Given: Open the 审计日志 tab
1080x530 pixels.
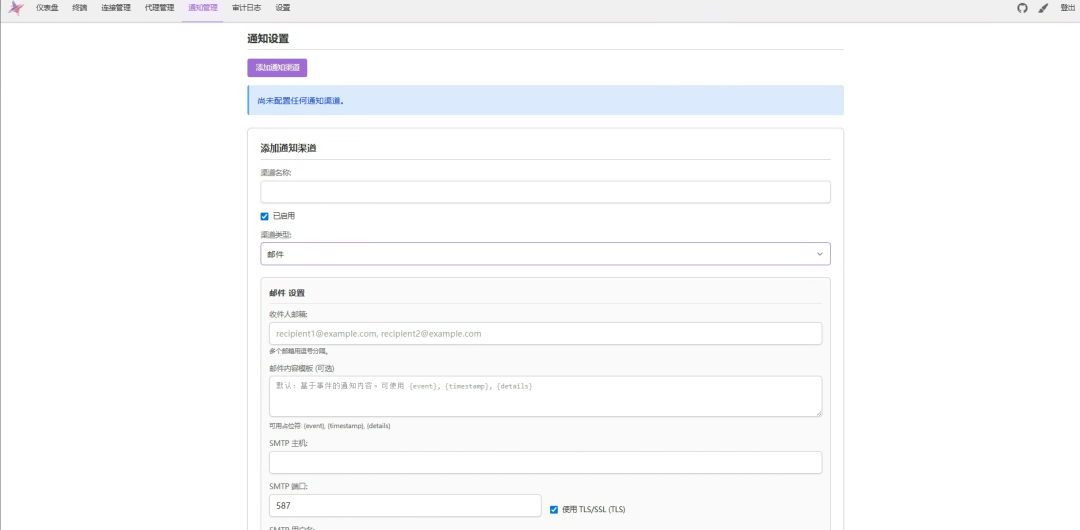Looking at the screenshot, I should pyautogui.click(x=246, y=8).
